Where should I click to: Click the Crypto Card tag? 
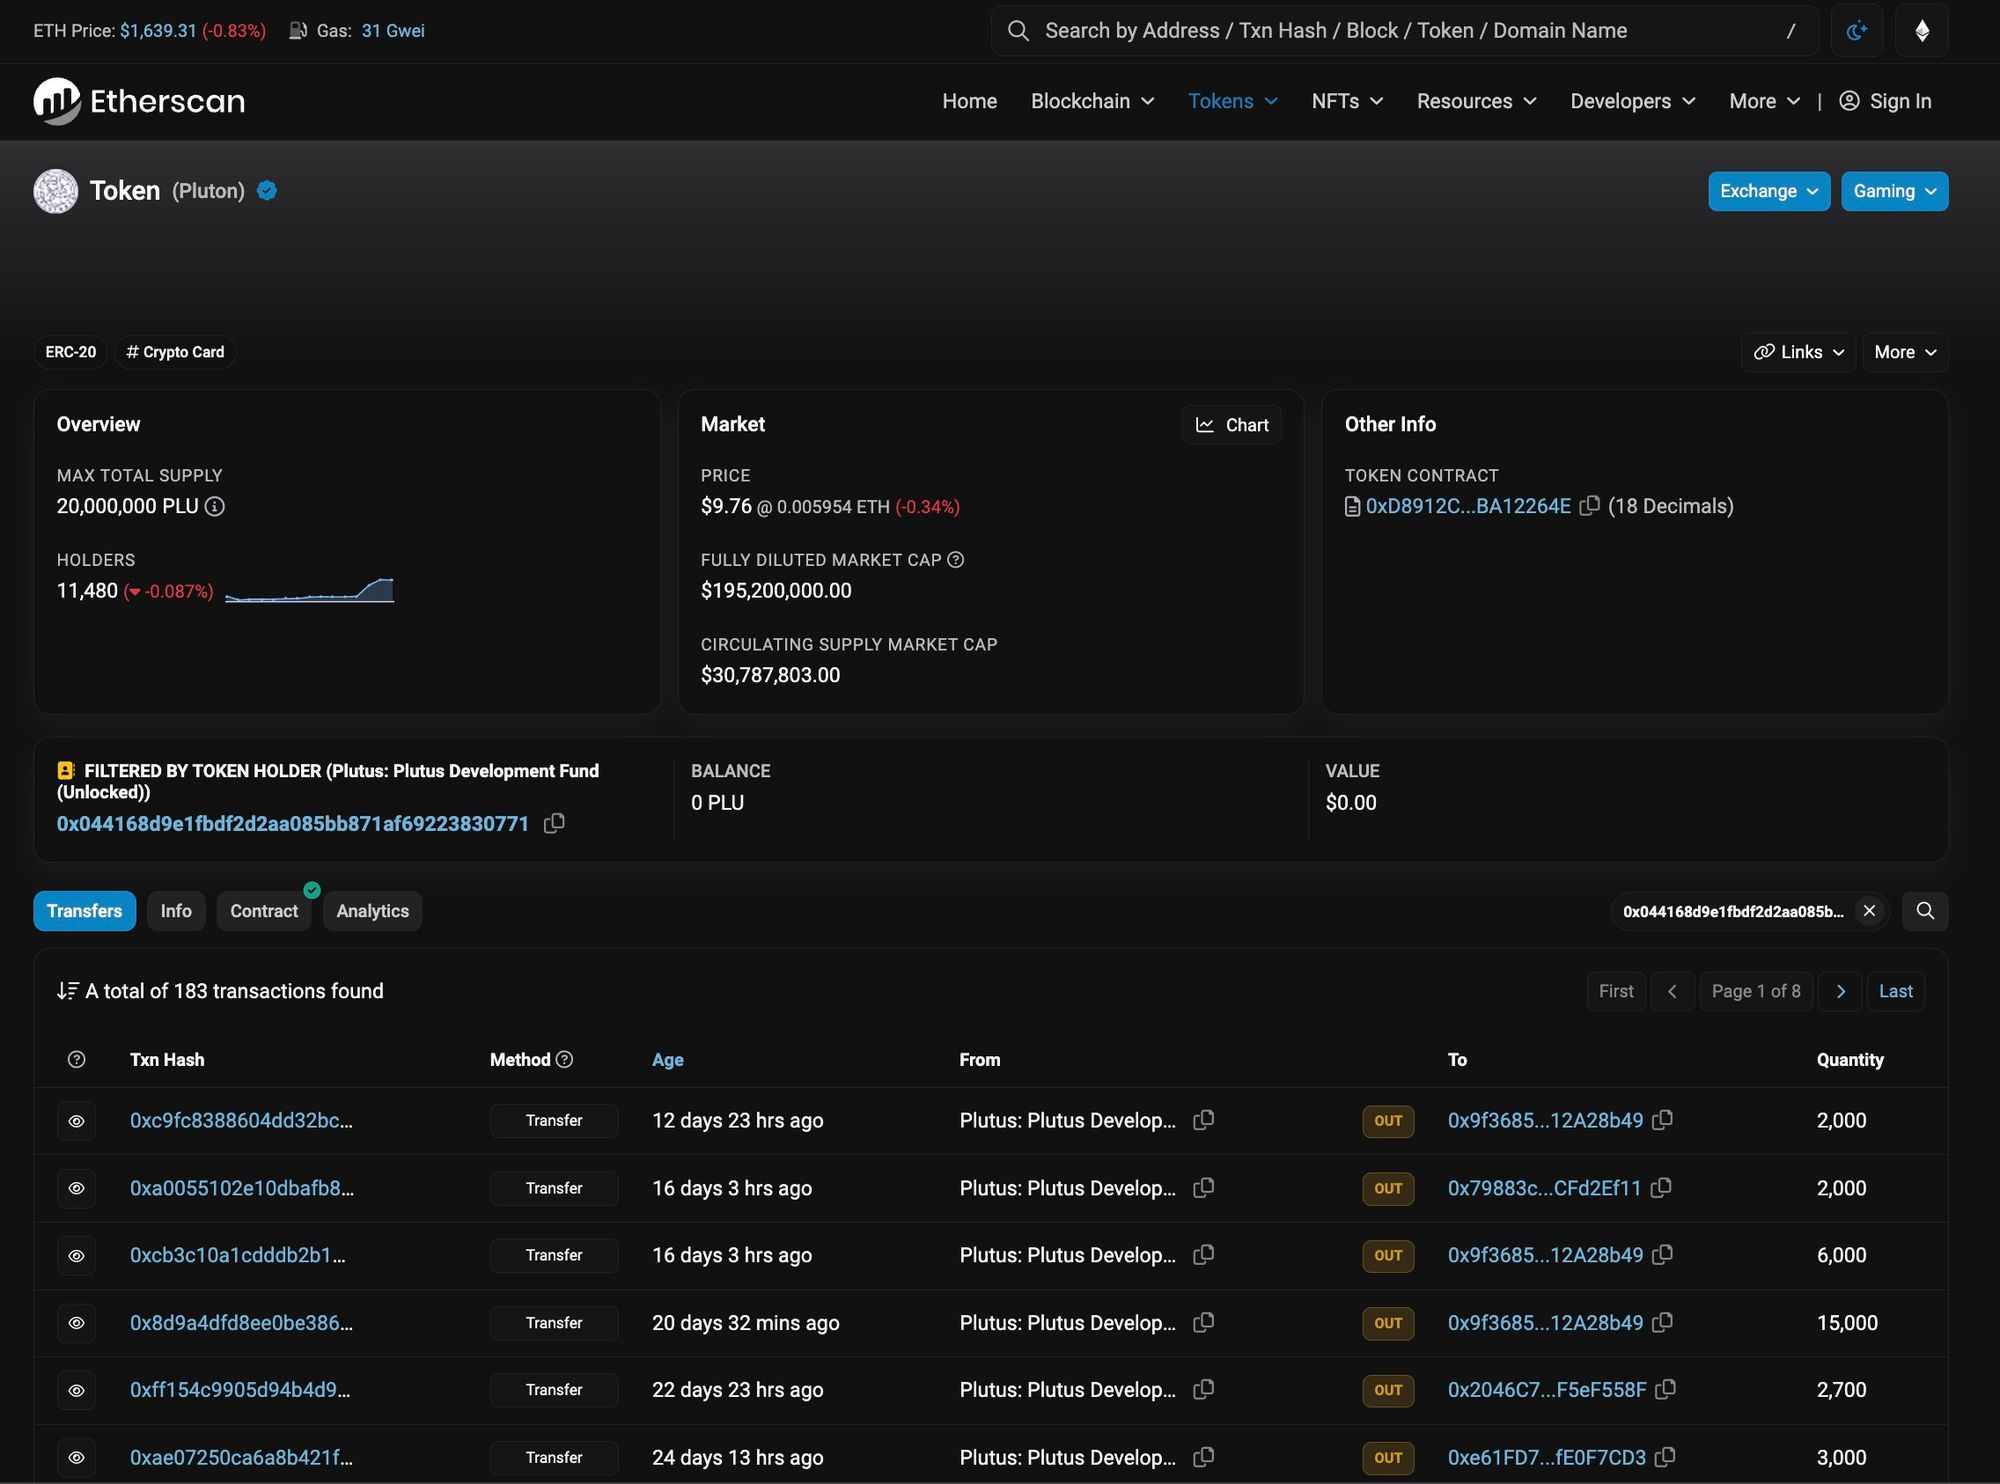[175, 352]
